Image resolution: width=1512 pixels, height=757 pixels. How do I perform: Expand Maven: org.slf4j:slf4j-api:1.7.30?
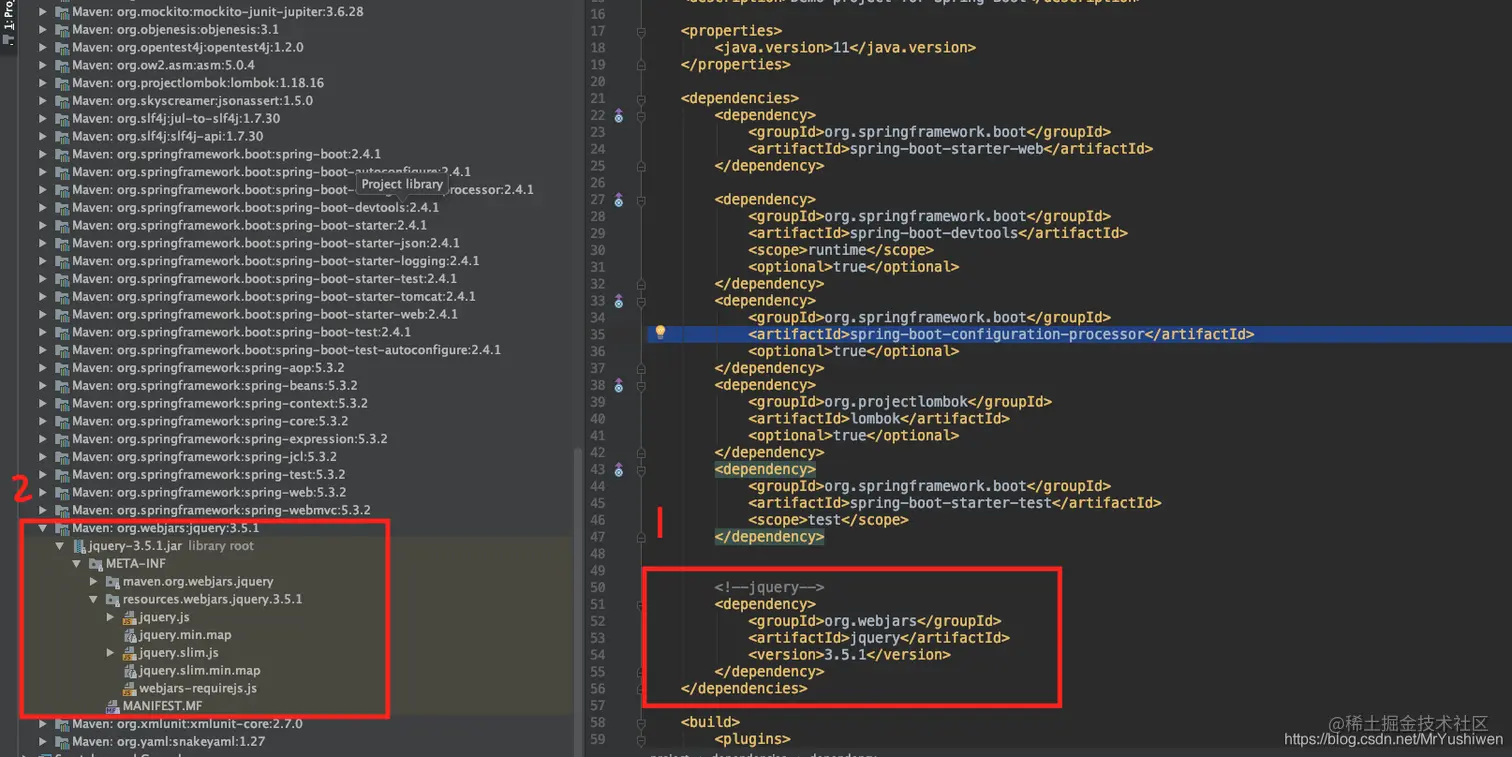[x=43, y=136]
